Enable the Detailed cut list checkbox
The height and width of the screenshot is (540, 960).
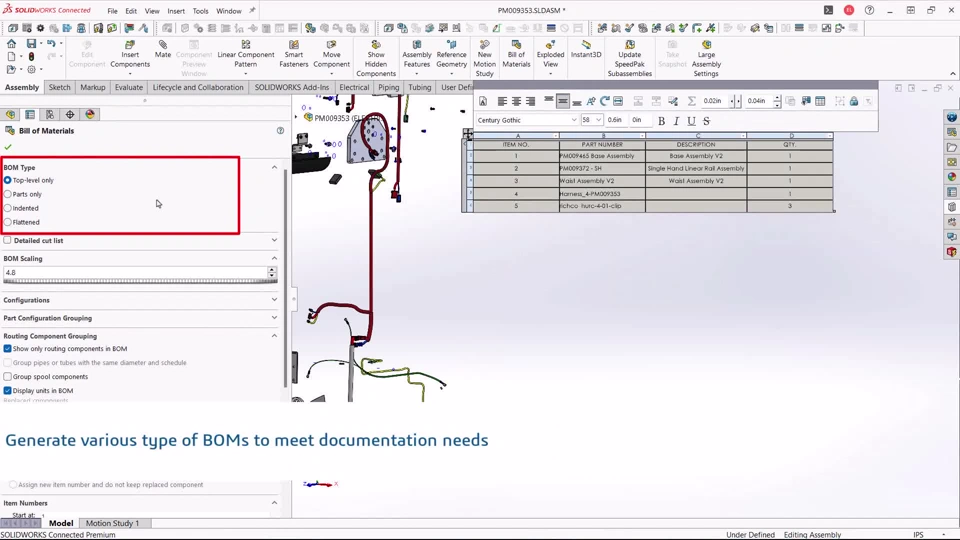coord(7,241)
